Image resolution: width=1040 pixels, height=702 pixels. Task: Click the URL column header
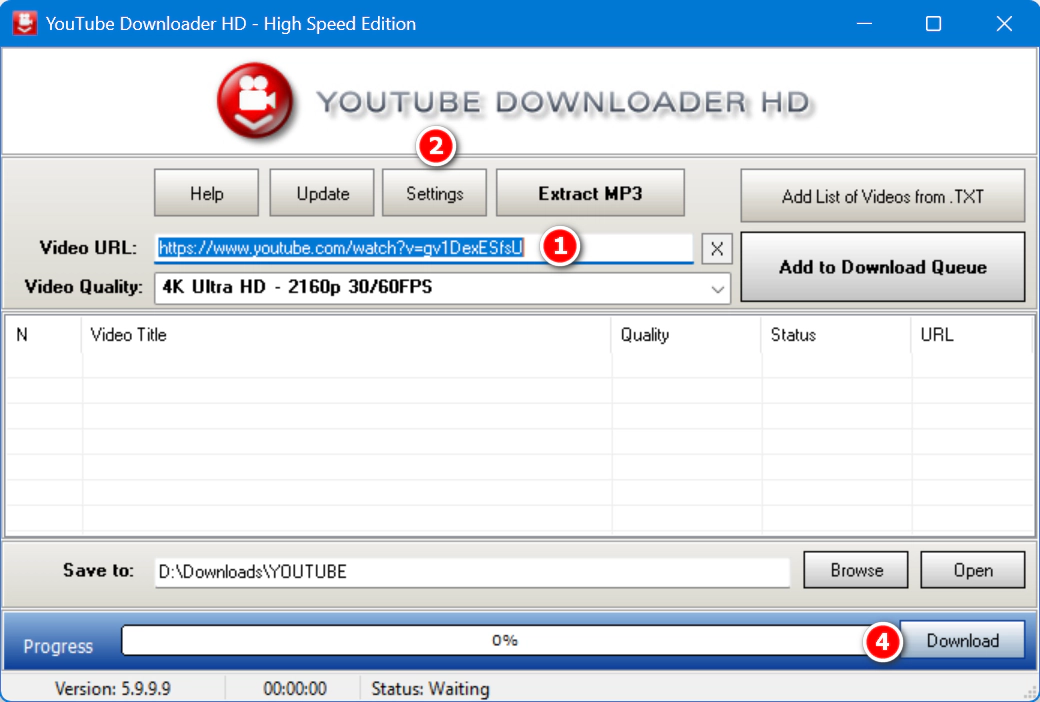[x=970, y=335]
